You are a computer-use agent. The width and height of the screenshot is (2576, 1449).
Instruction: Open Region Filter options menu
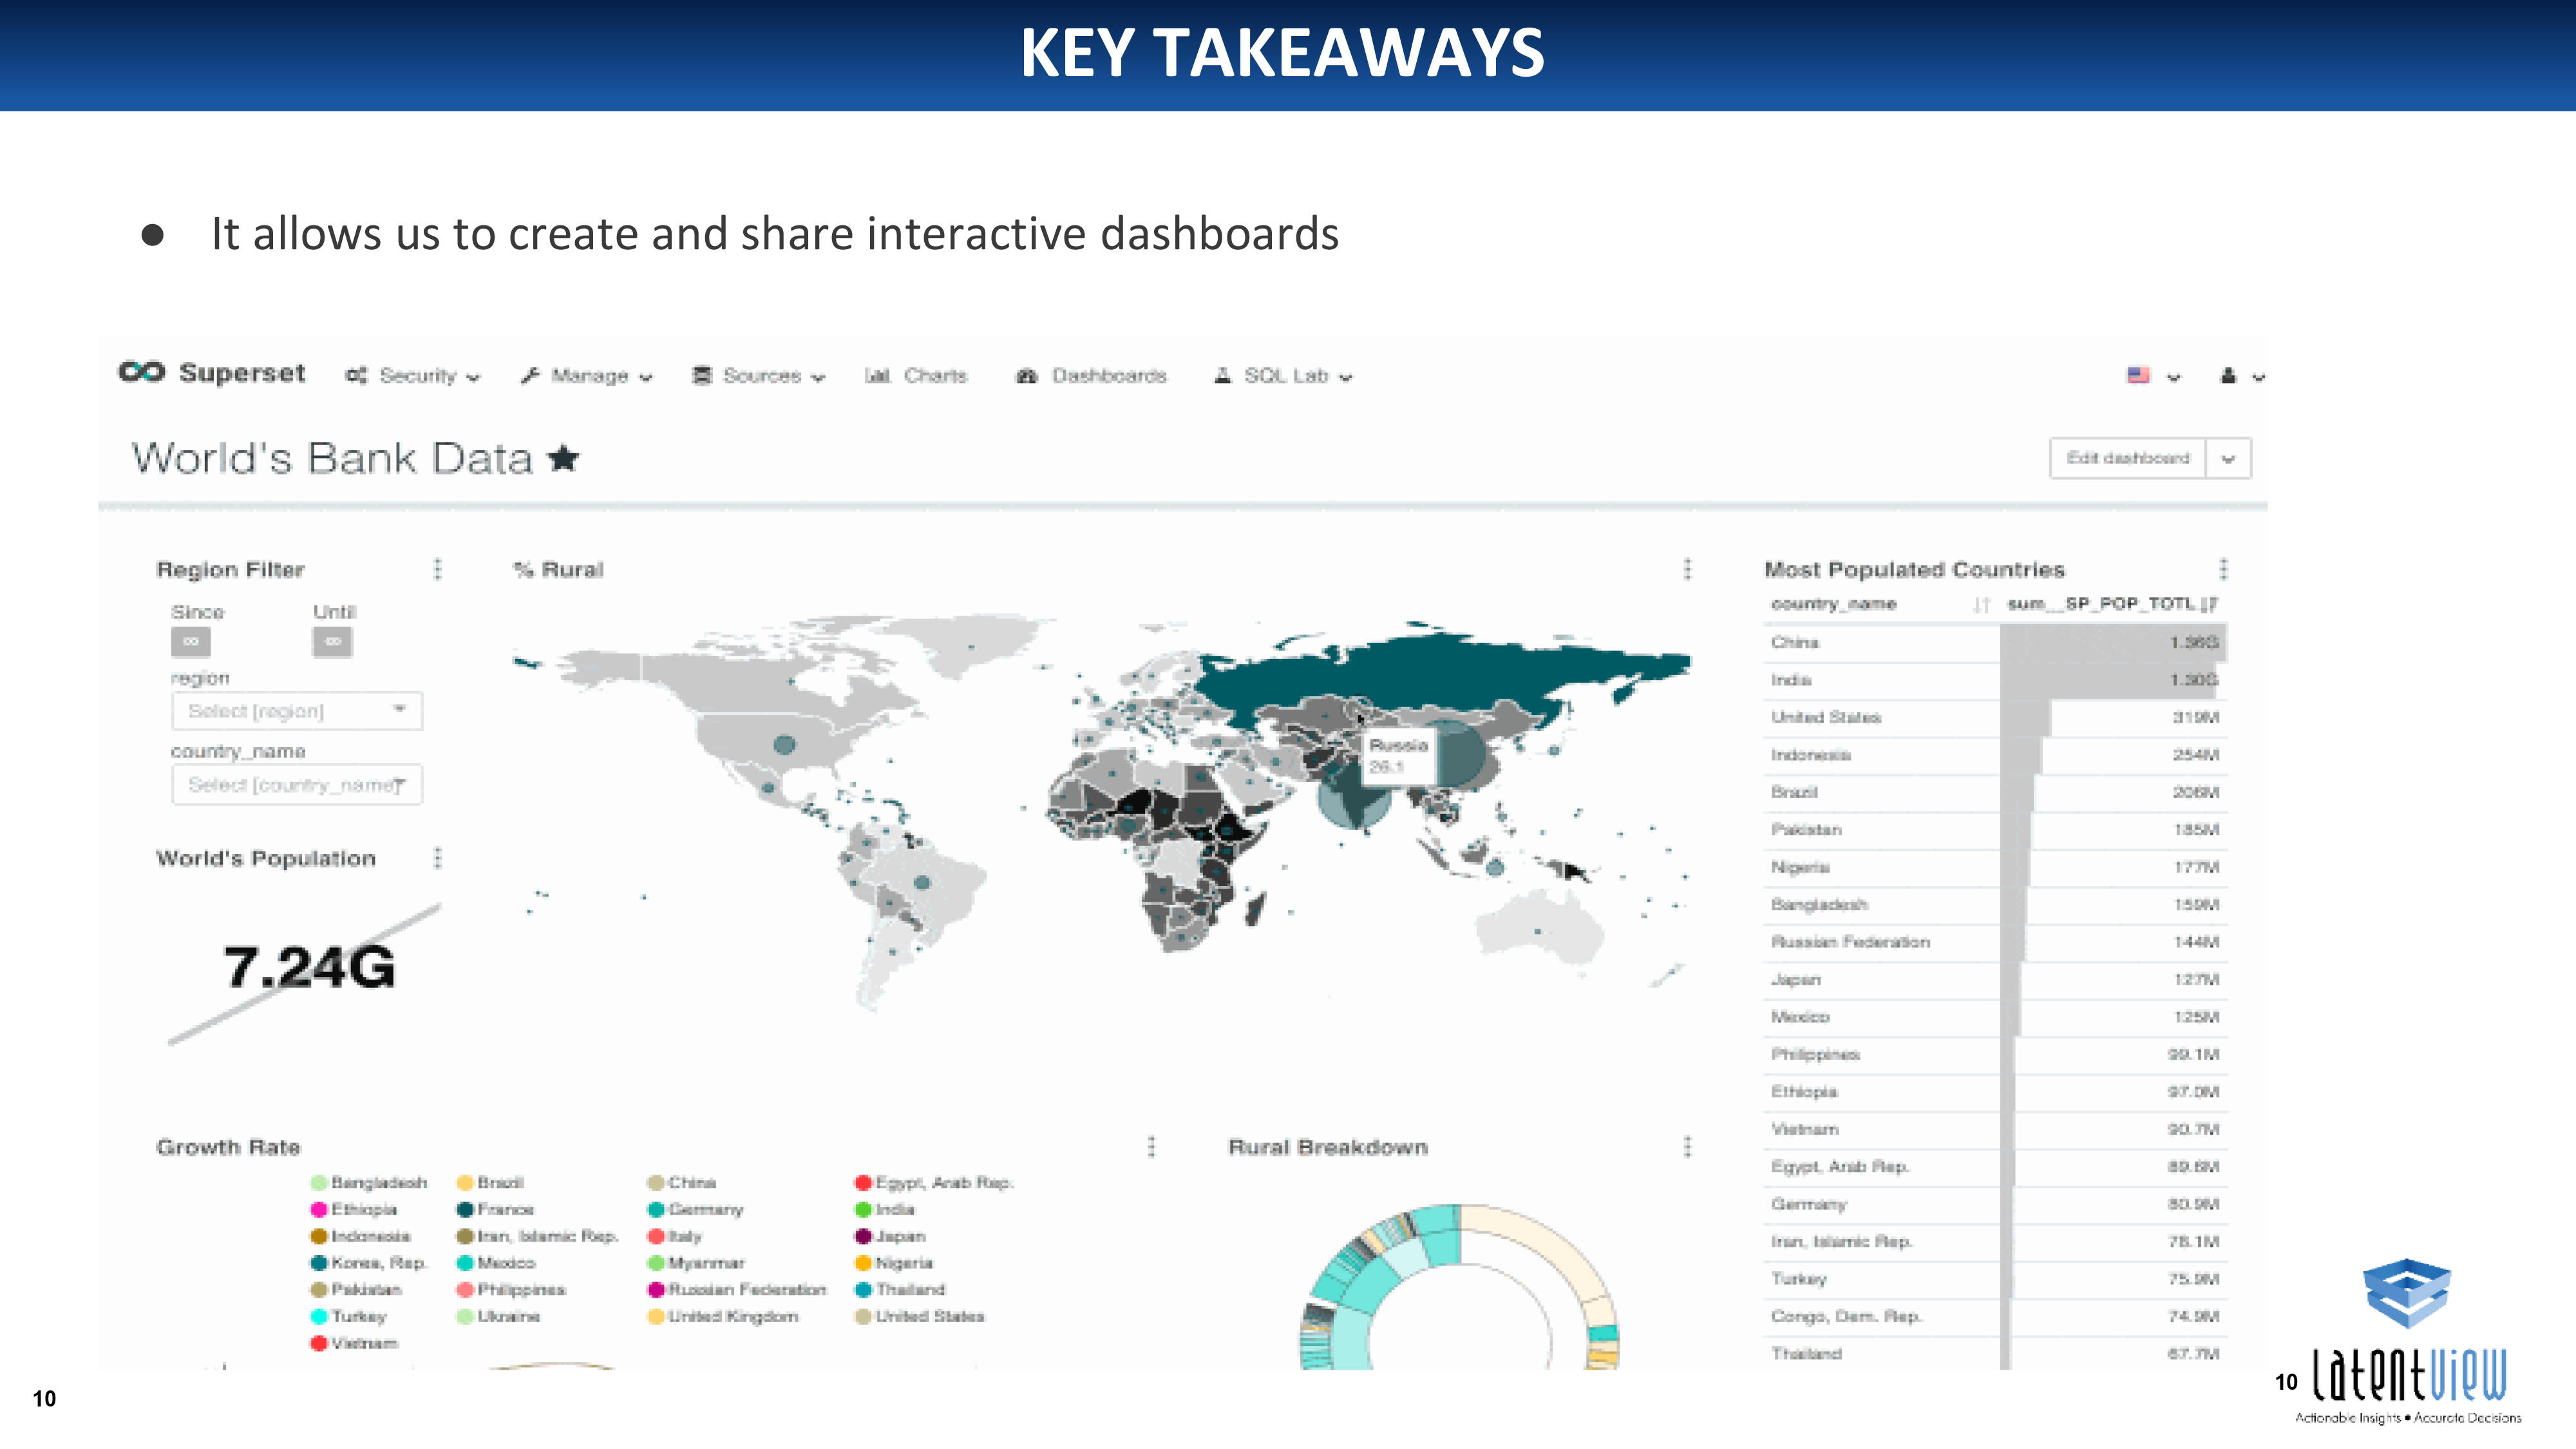coord(437,569)
